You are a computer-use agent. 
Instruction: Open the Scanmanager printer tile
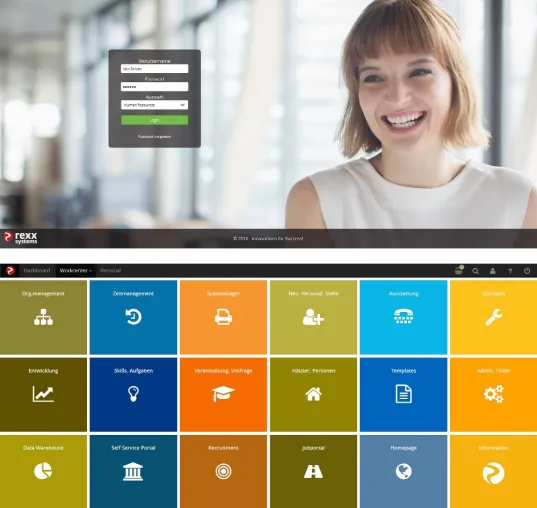click(223, 317)
